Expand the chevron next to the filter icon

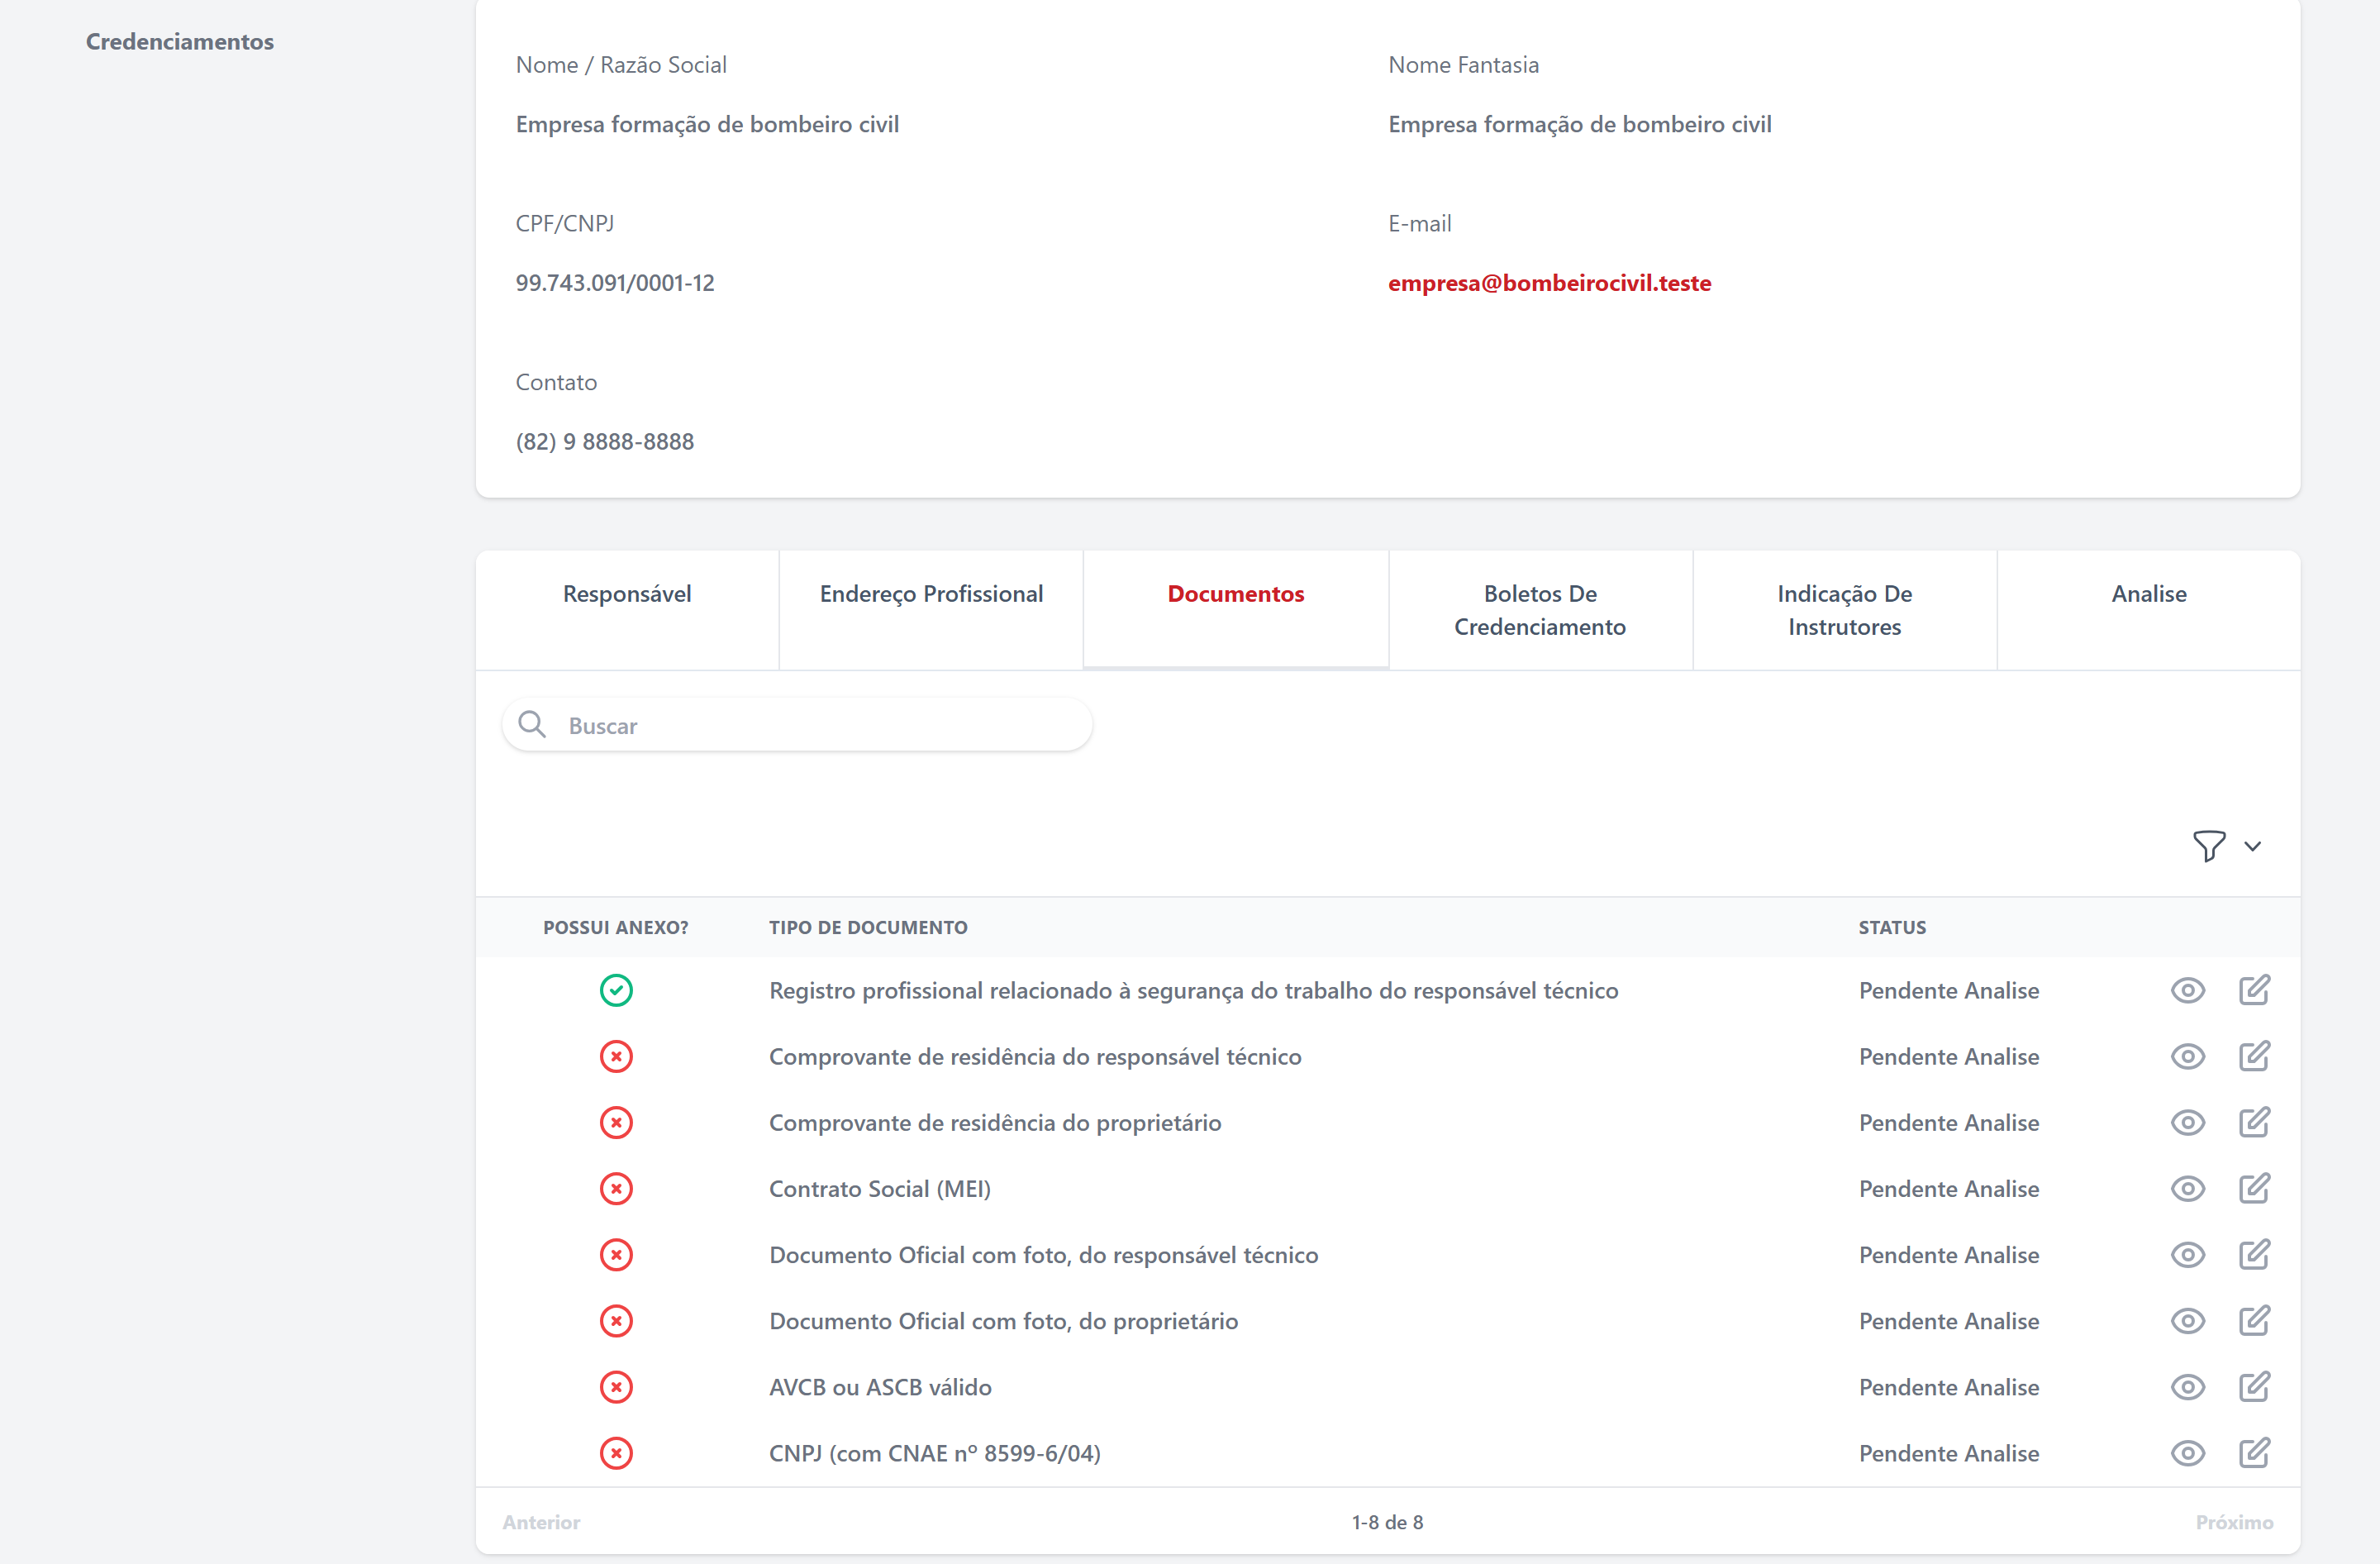pos(2254,846)
